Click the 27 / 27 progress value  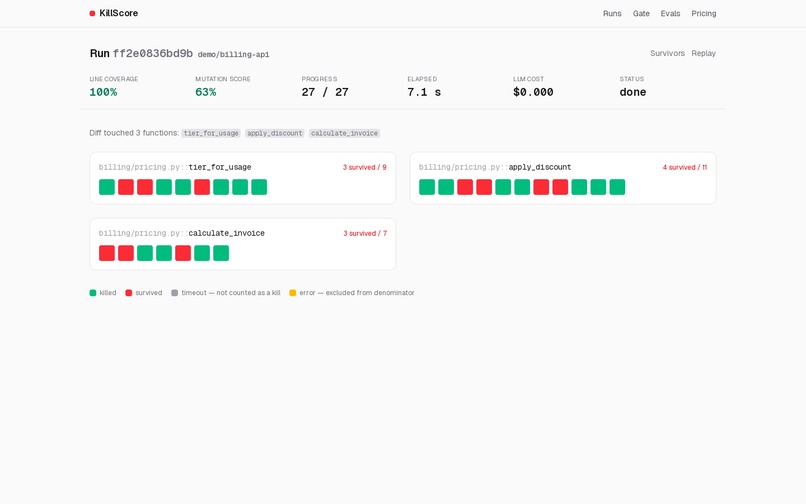tap(325, 92)
